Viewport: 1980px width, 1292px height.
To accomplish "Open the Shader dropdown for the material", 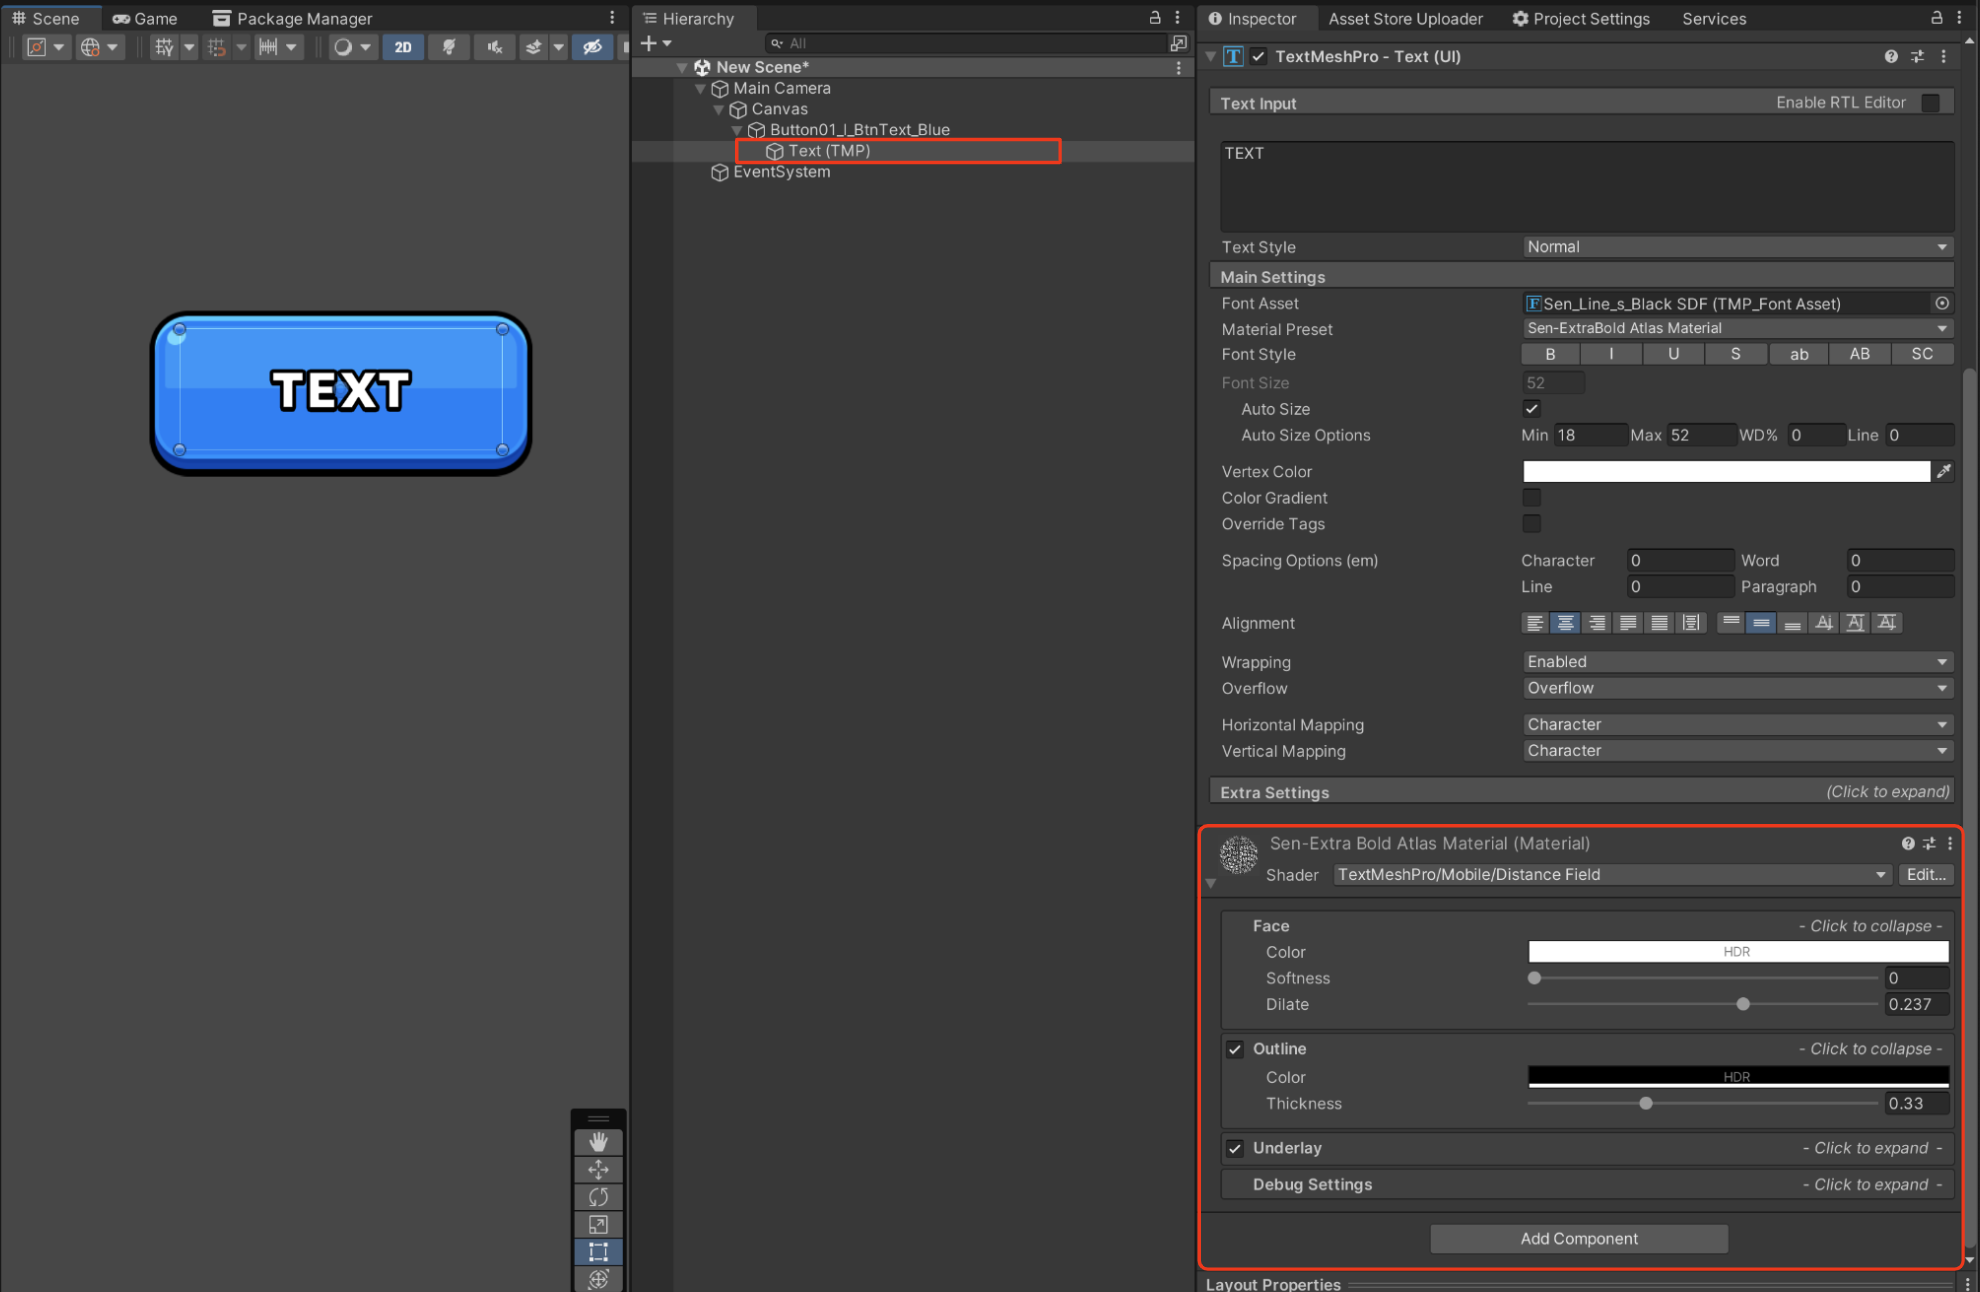I will (x=1612, y=875).
